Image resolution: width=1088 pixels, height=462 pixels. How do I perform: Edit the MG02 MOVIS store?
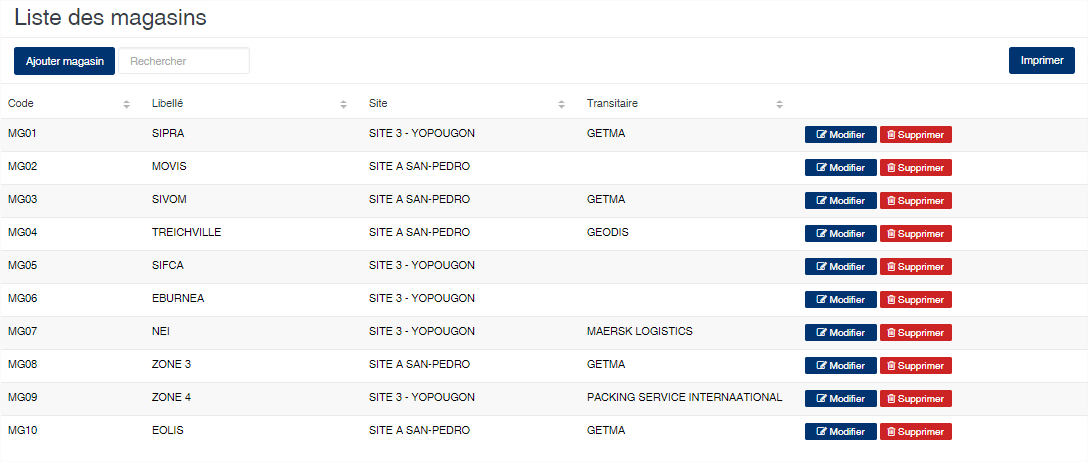tap(840, 168)
